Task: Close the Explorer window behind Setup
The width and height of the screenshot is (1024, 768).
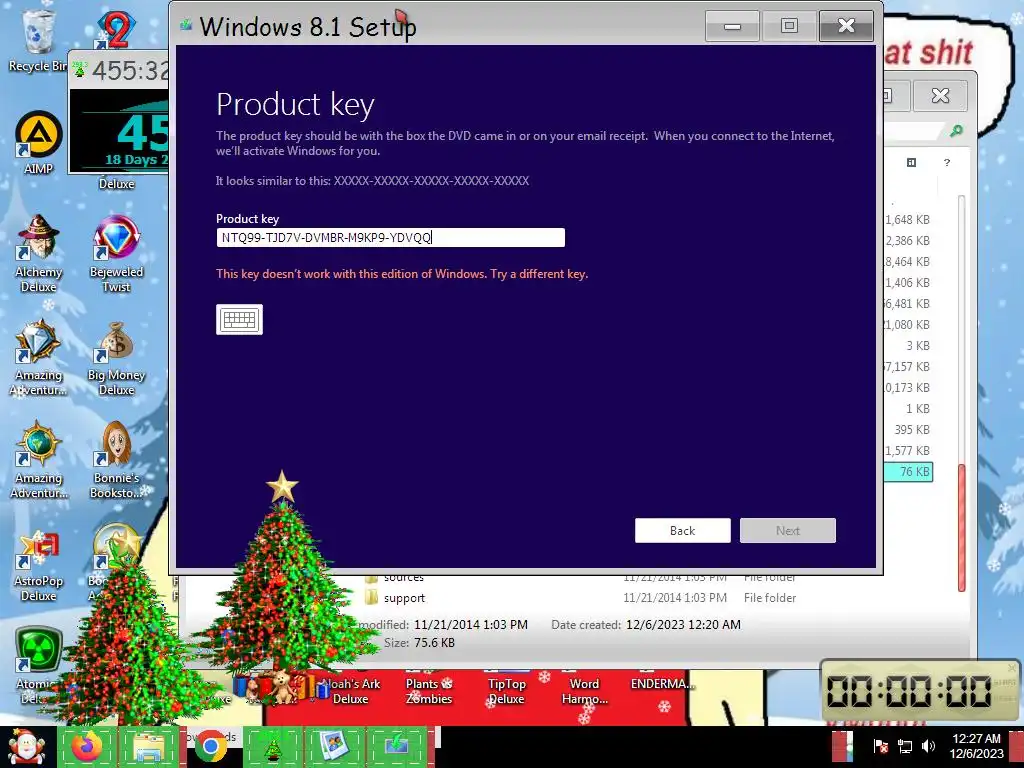Action: click(940, 95)
